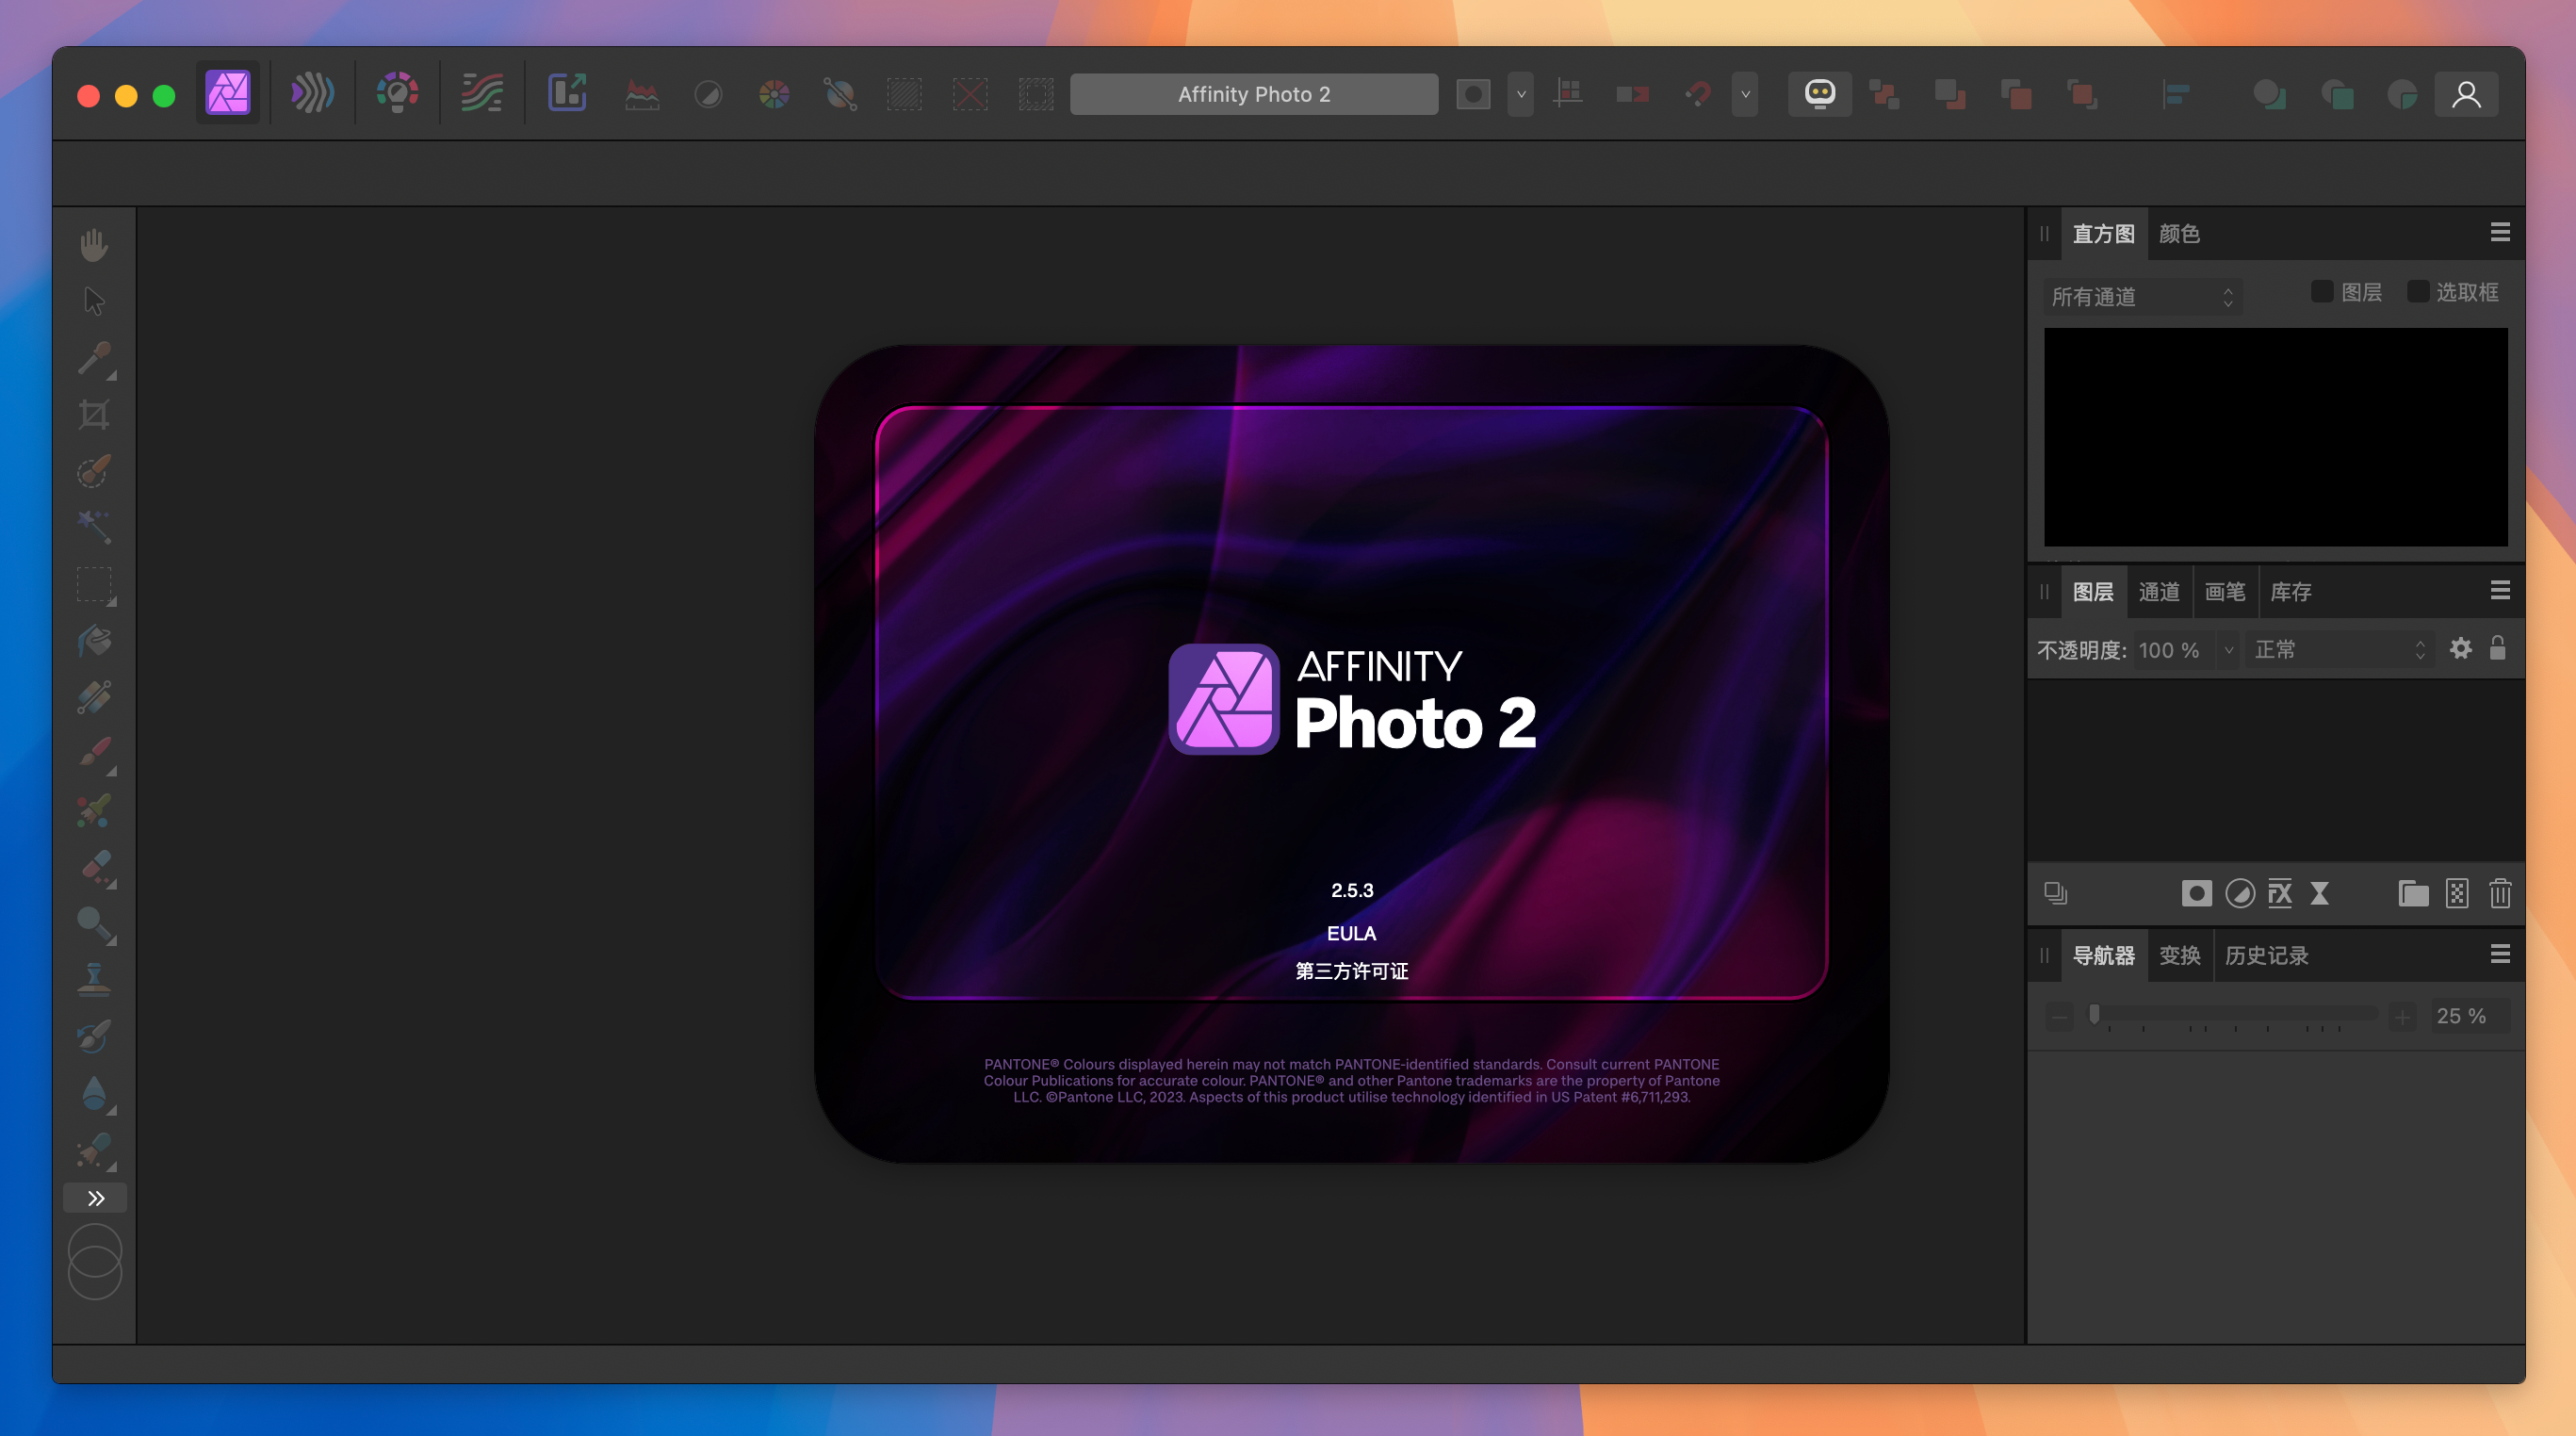Select the Move tool arrow
Image resolution: width=2576 pixels, height=1436 pixels.
(x=94, y=301)
